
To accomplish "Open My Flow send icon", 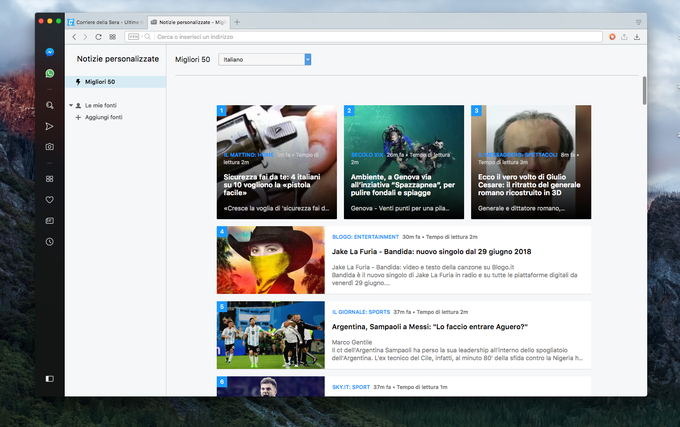I will click(x=50, y=126).
